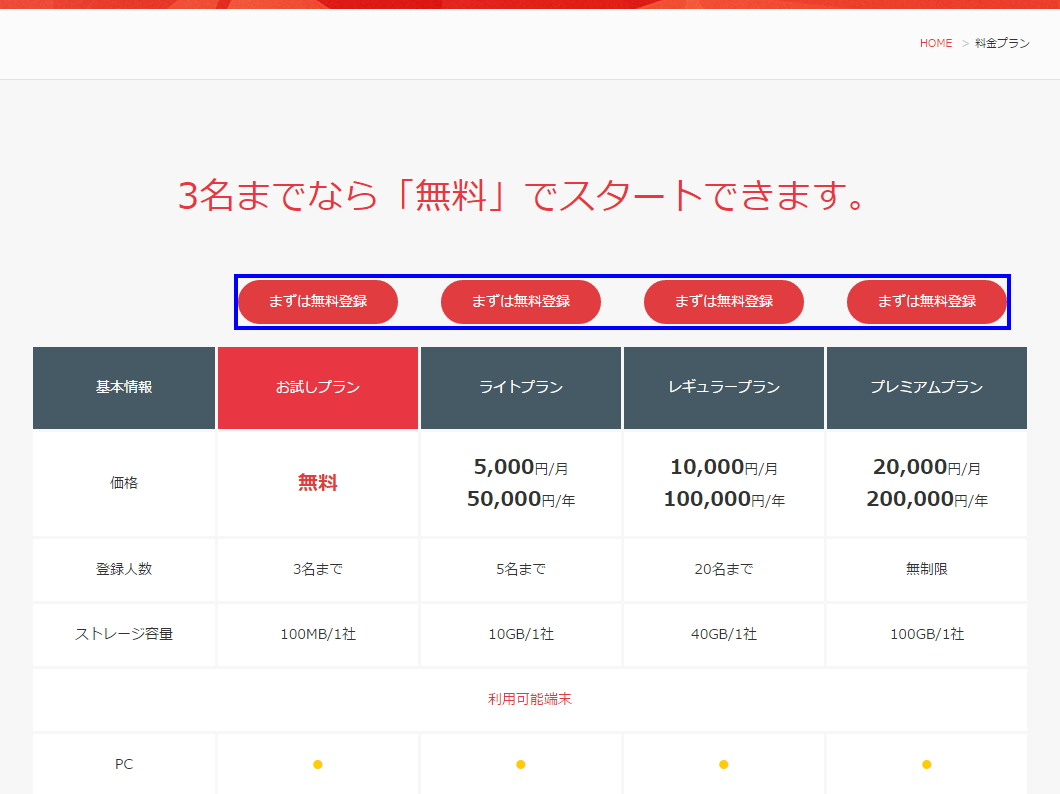
Task: Click the PC dot under ライトプラン
Action: point(521,764)
